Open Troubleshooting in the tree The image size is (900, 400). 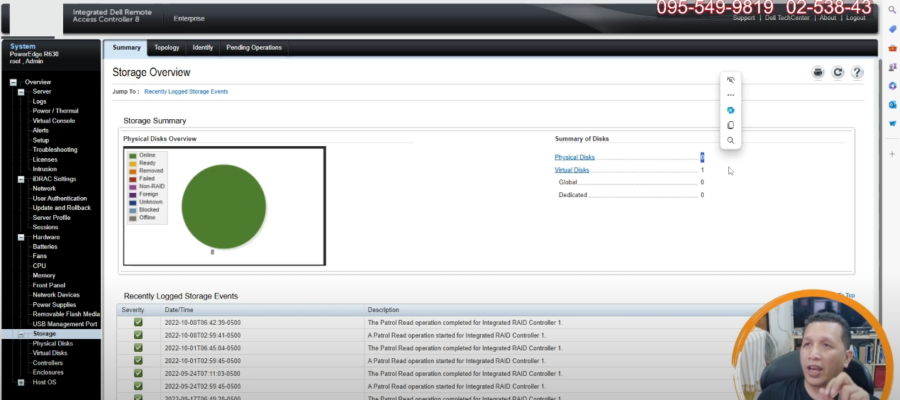55,150
